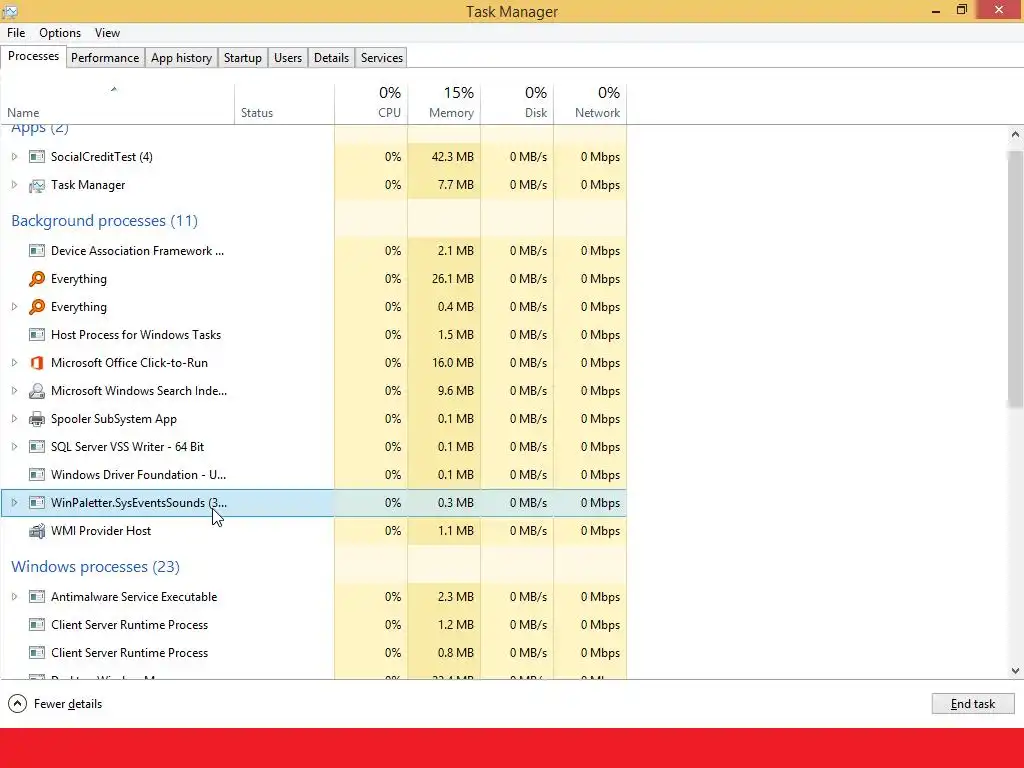Screen dimensions: 1024x768
Task: Click the vertical scrollbar thumb
Action: coord(1015,280)
